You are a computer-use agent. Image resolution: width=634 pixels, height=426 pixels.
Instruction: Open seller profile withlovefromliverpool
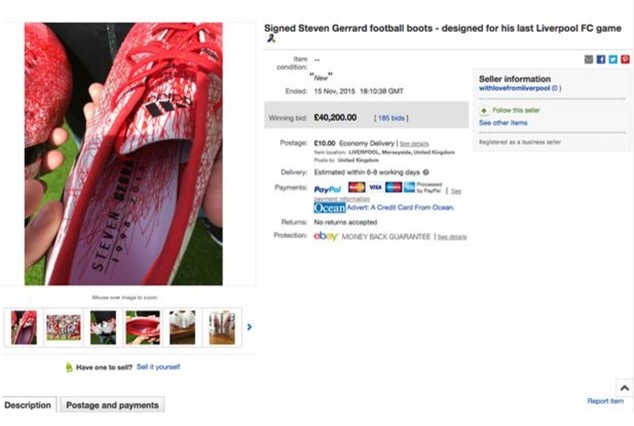point(514,88)
